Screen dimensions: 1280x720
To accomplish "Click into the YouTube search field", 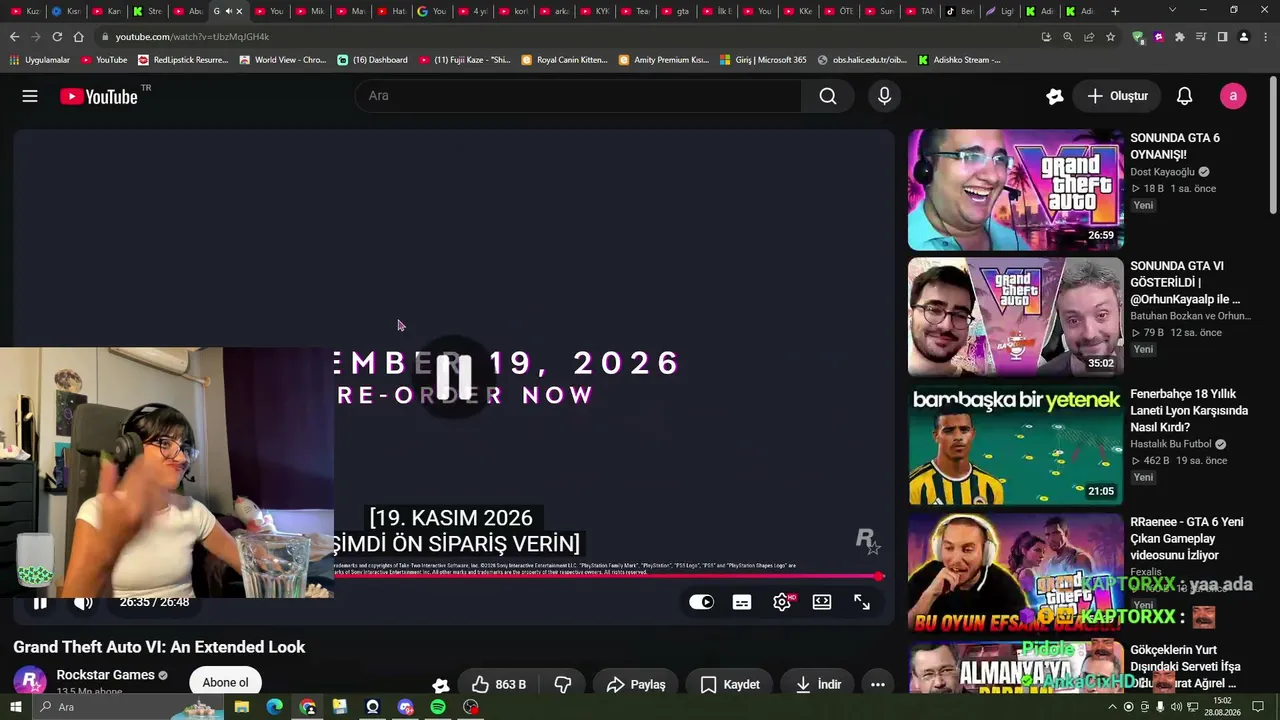I will 578,96.
